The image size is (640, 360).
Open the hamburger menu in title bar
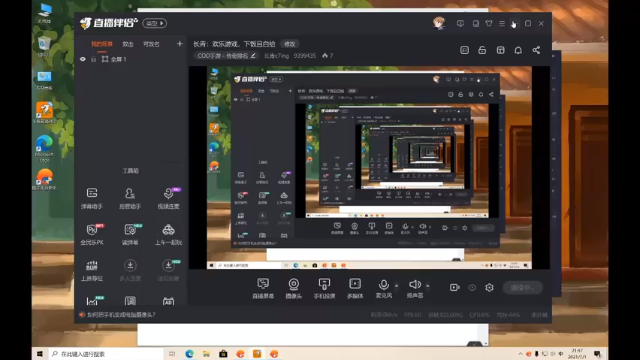pos(502,23)
